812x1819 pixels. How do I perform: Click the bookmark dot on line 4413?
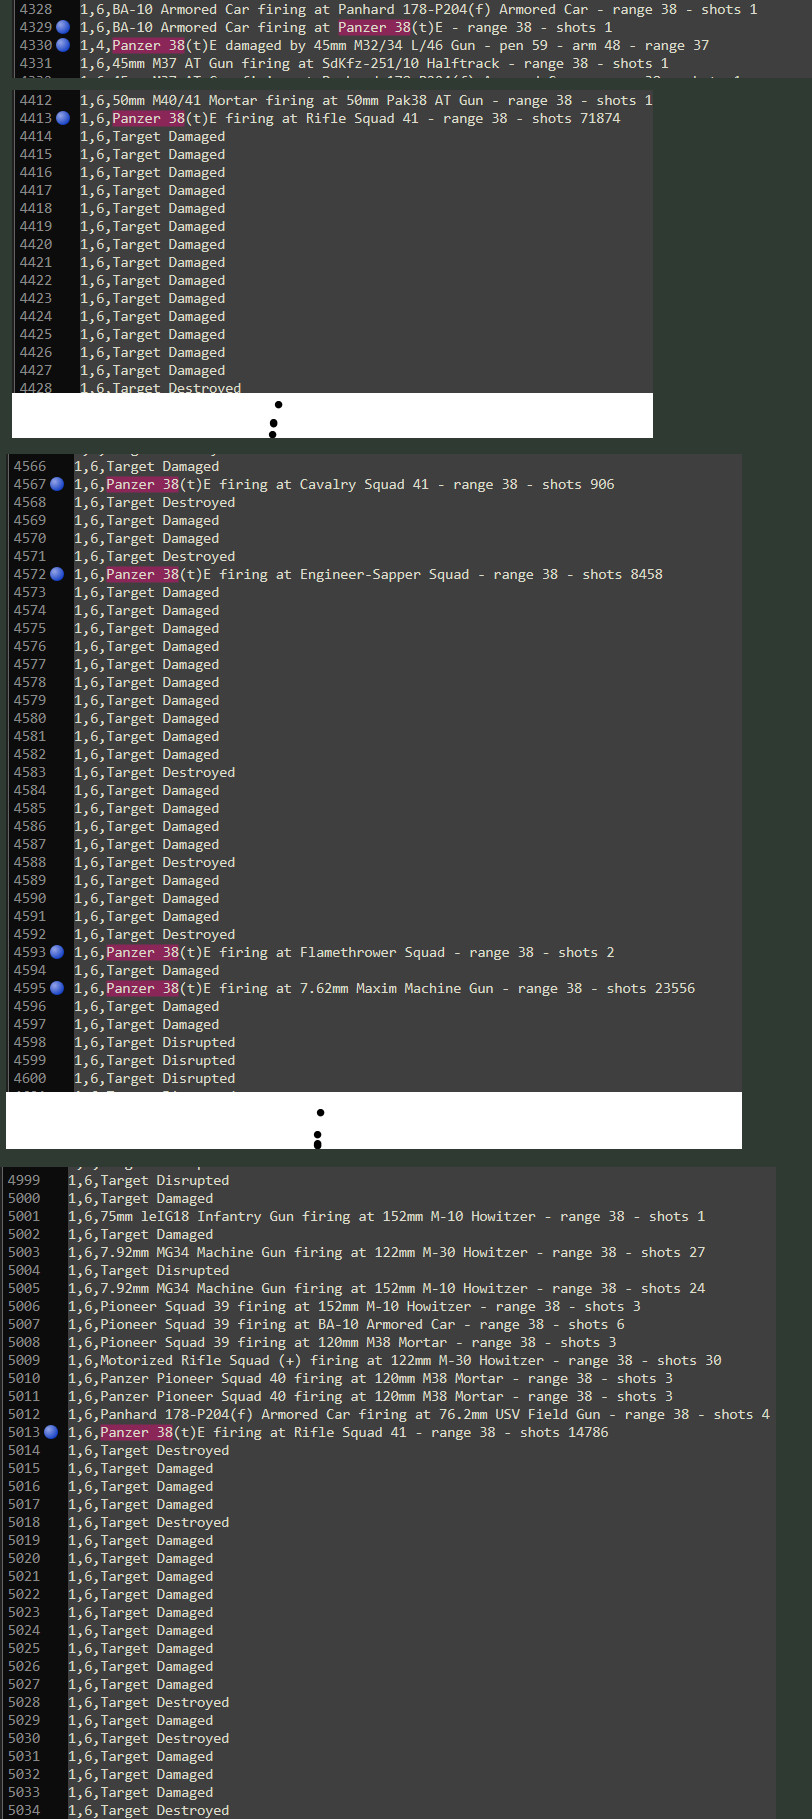coord(63,118)
